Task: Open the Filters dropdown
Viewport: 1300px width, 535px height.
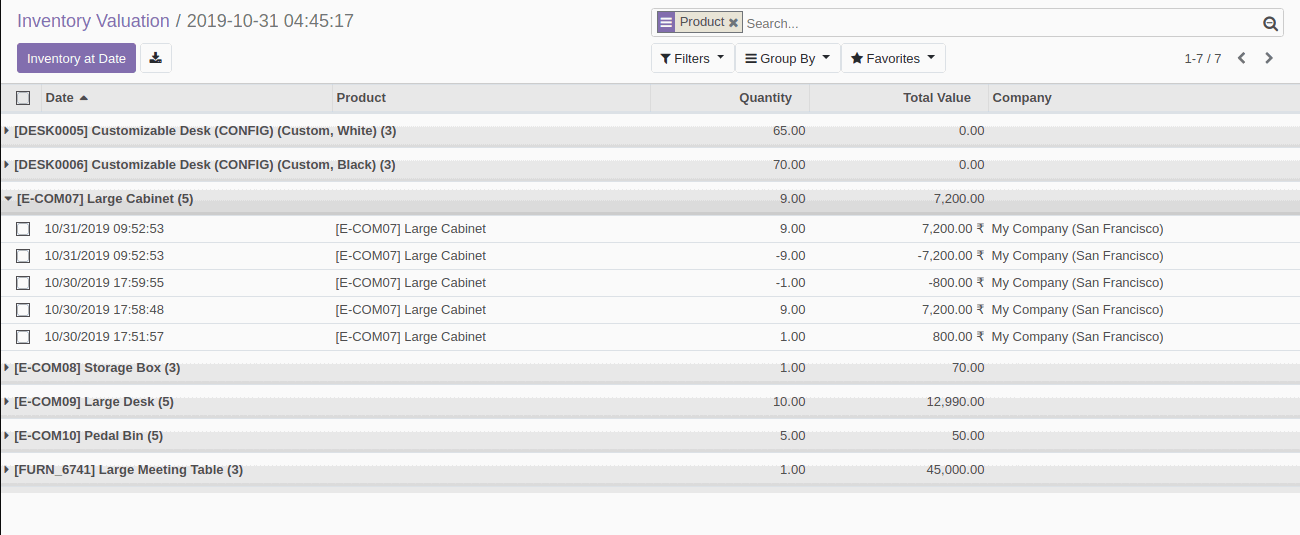Action: point(692,58)
